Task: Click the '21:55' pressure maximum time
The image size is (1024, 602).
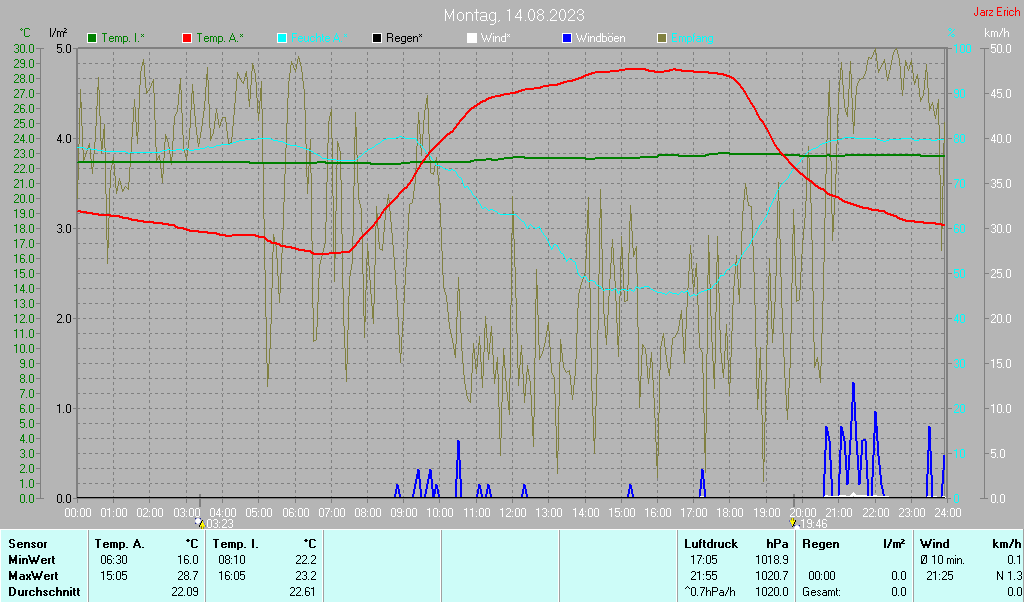Action: 703,577
